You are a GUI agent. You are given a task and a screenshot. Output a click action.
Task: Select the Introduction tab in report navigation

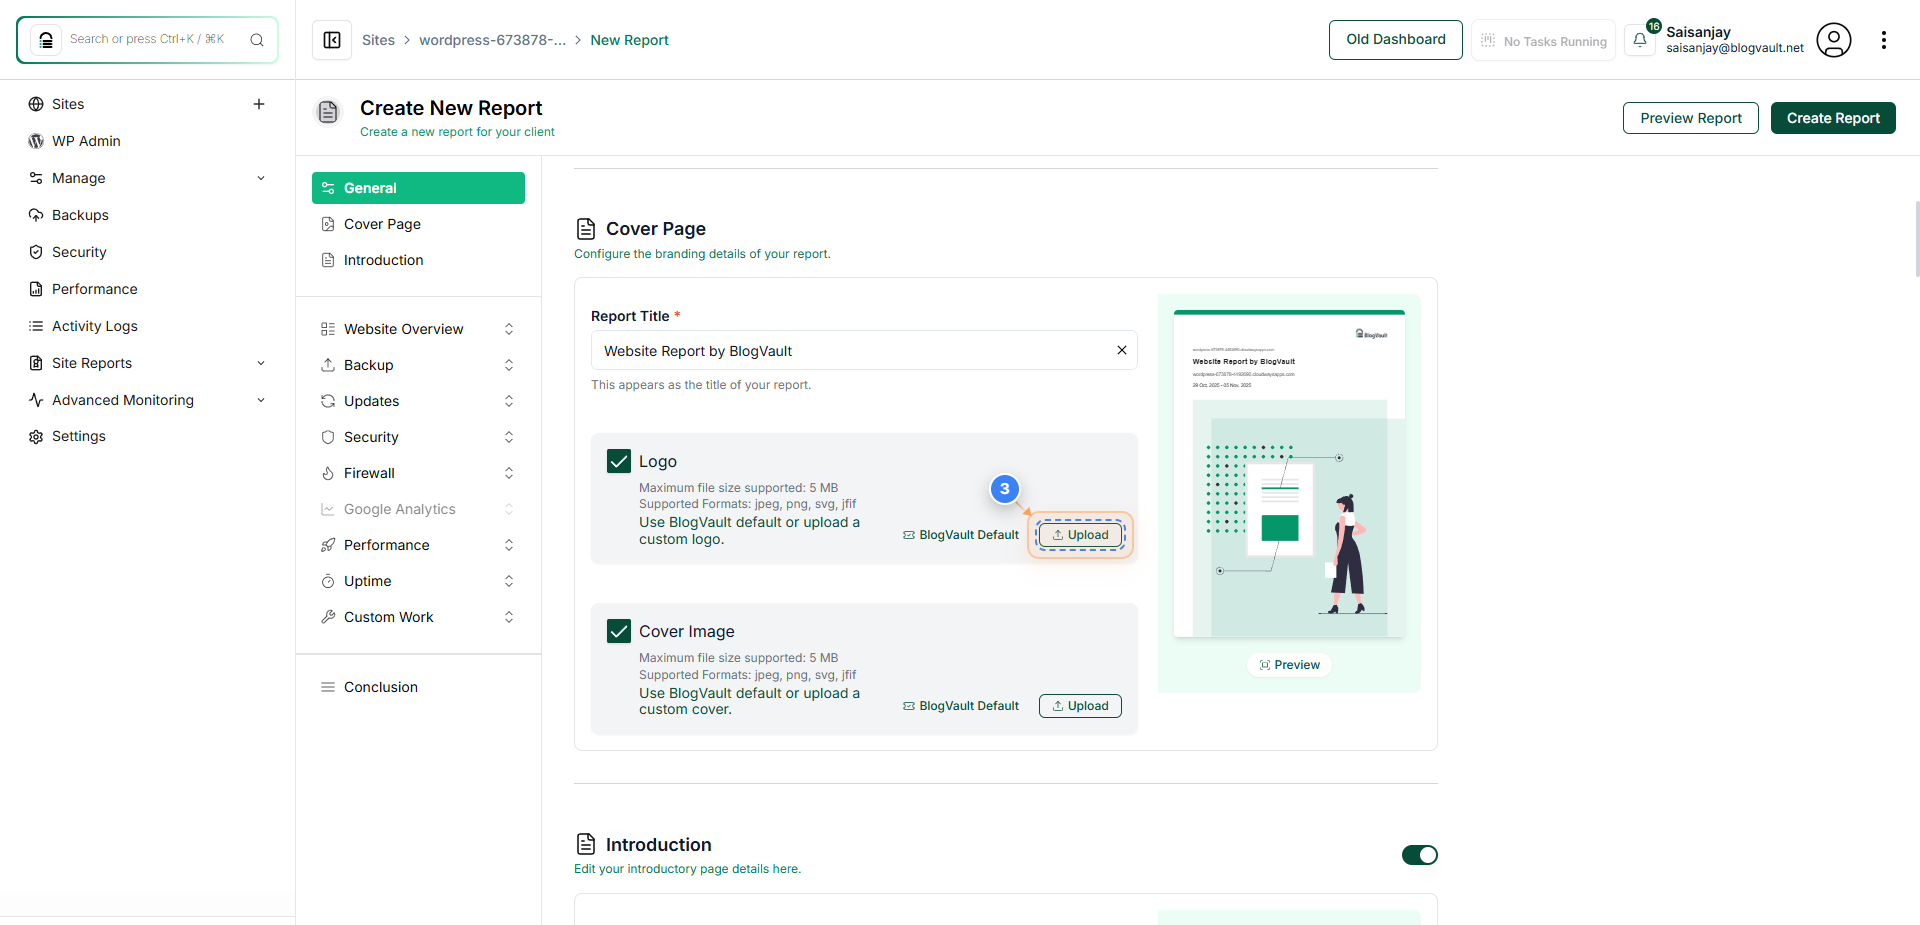(x=382, y=259)
